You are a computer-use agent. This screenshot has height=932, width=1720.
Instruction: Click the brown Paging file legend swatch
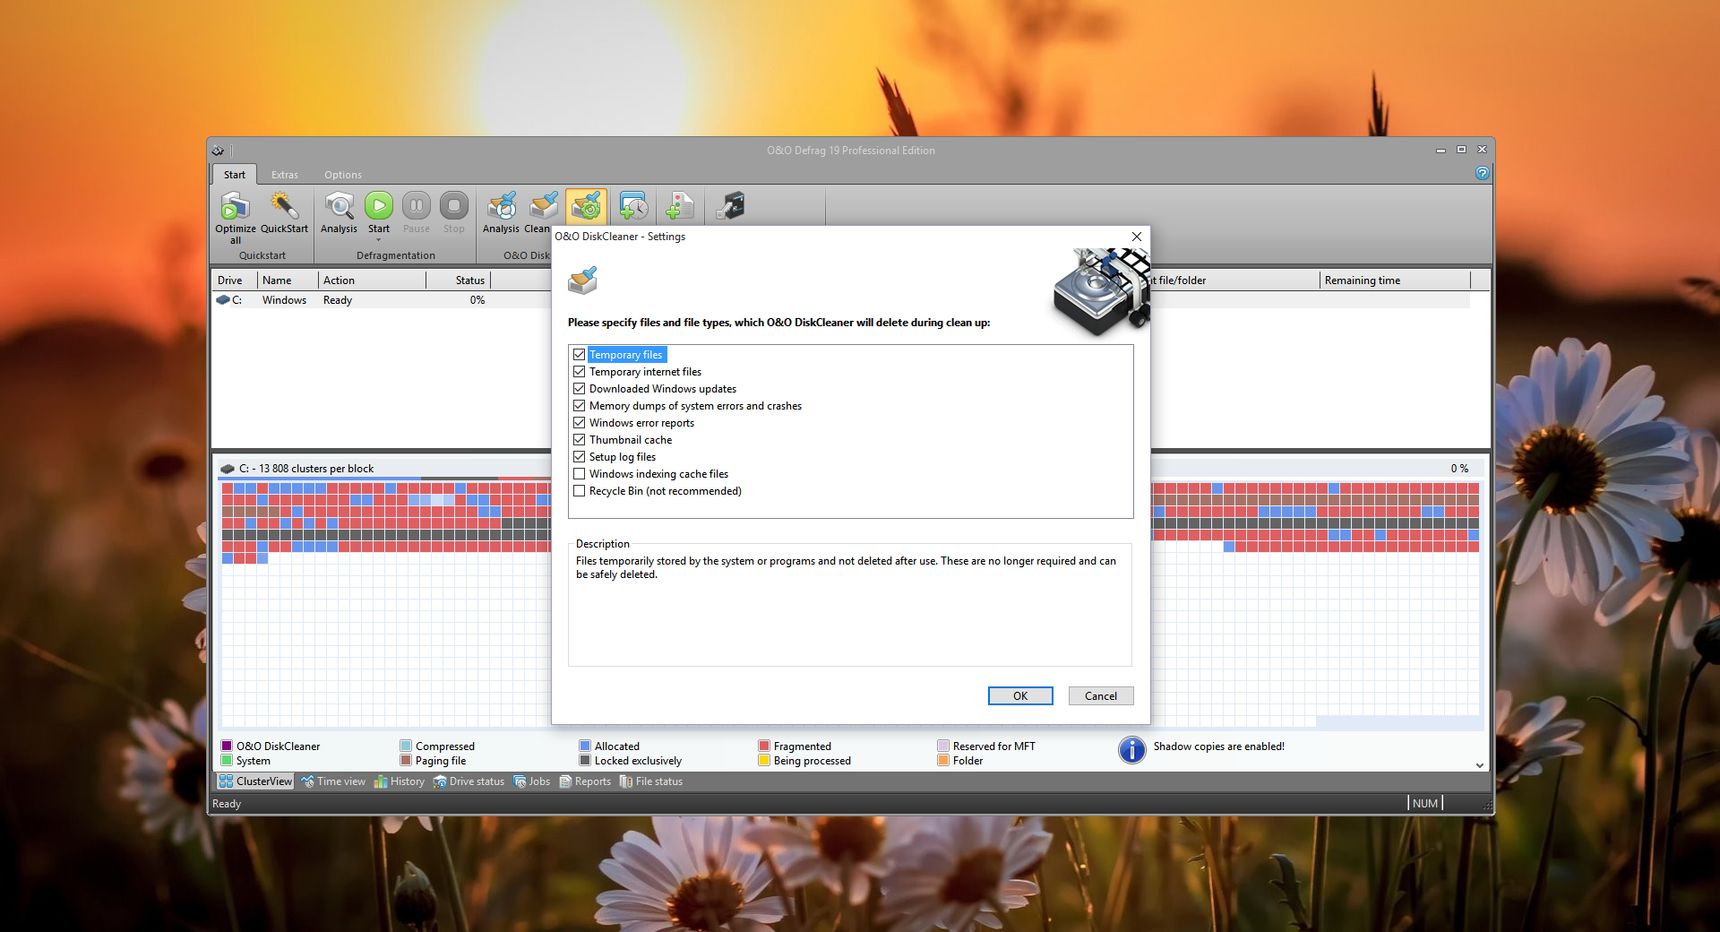coord(406,760)
